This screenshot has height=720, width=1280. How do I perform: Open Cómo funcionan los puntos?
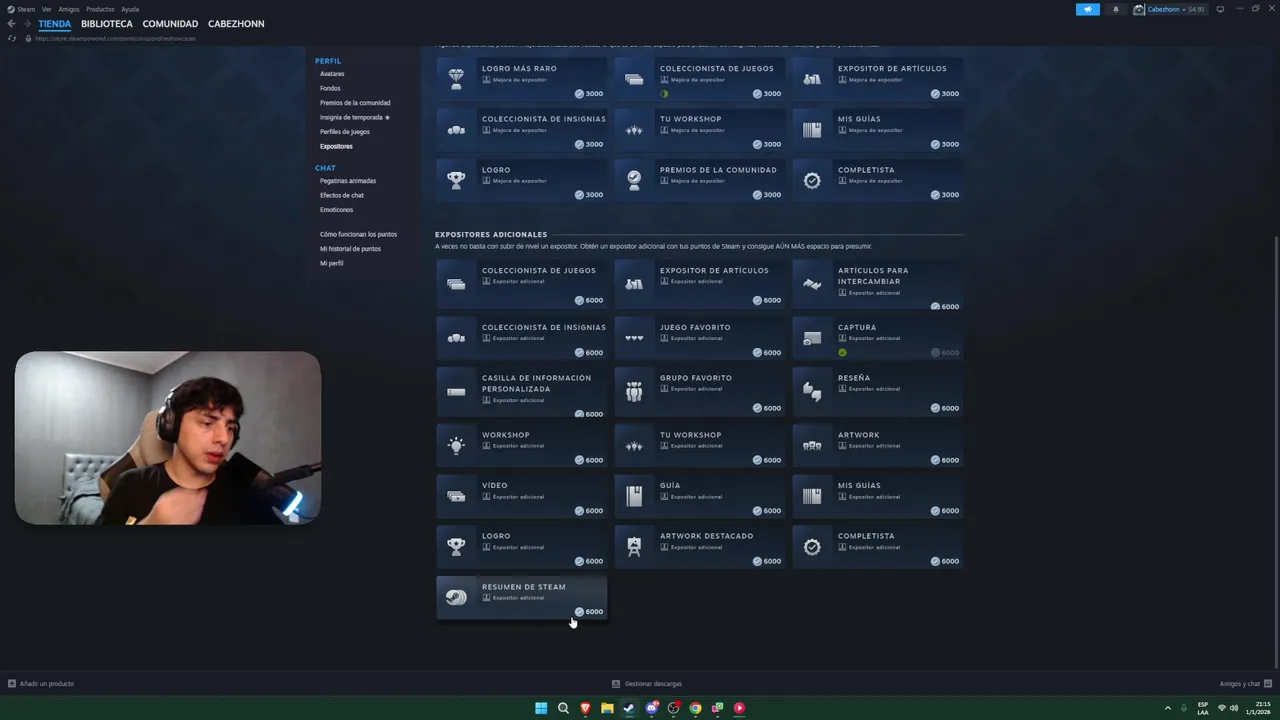pos(358,234)
